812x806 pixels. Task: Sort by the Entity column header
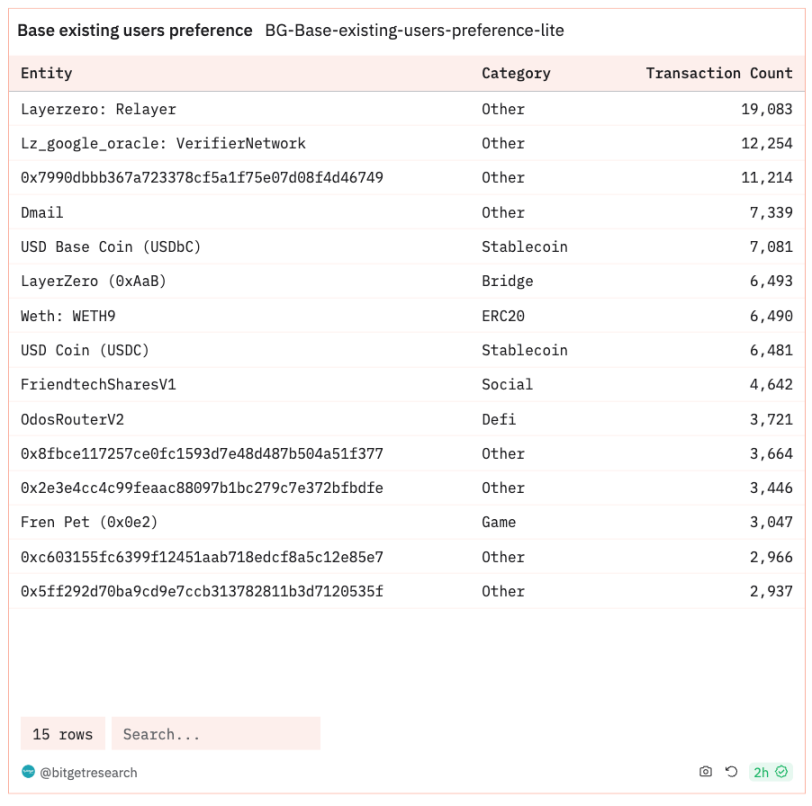pyautogui.click(x=47, y=73)
